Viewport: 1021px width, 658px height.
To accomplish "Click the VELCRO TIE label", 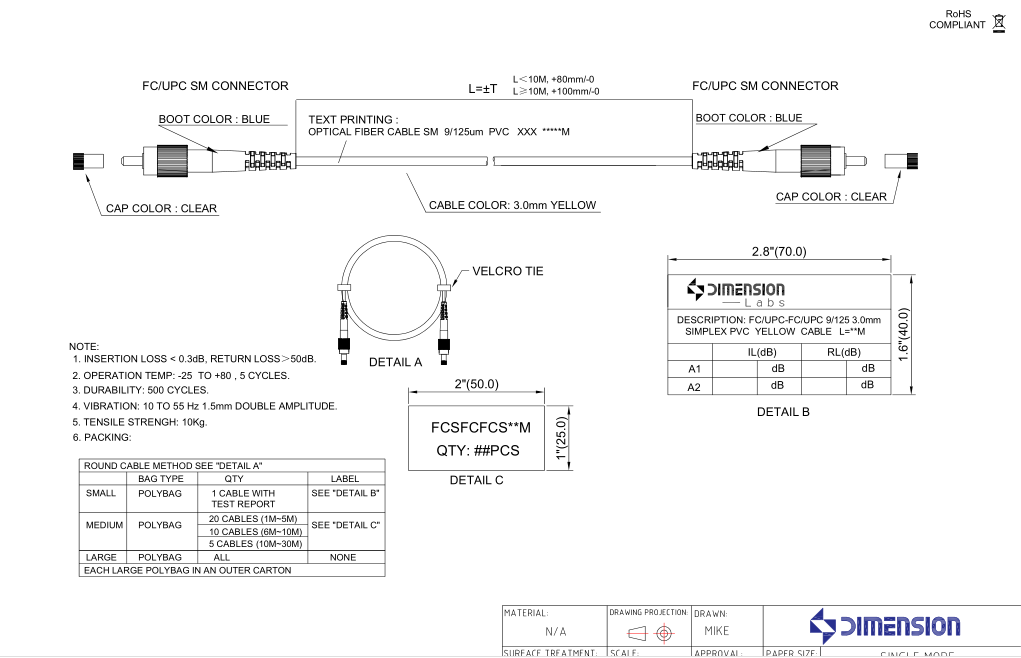I will point(507,271).
